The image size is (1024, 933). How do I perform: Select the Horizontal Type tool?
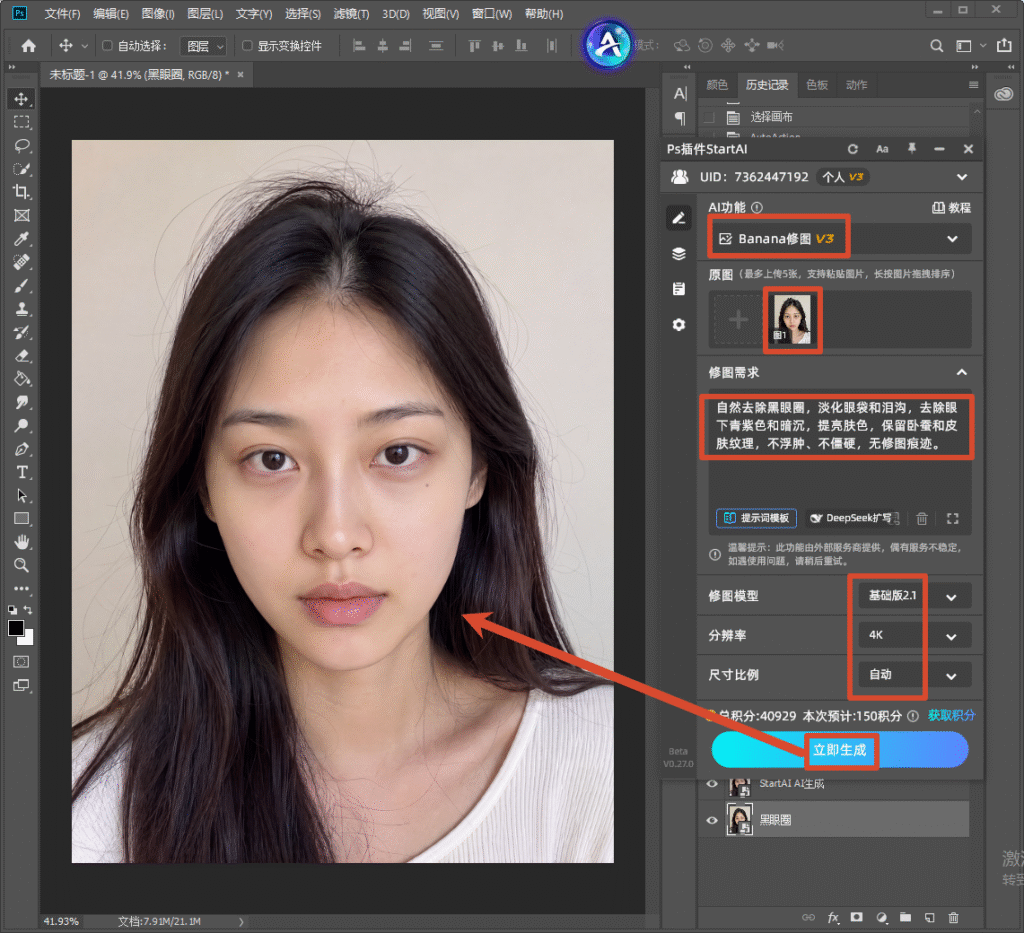pyautogui.click(x=22, y=472)
